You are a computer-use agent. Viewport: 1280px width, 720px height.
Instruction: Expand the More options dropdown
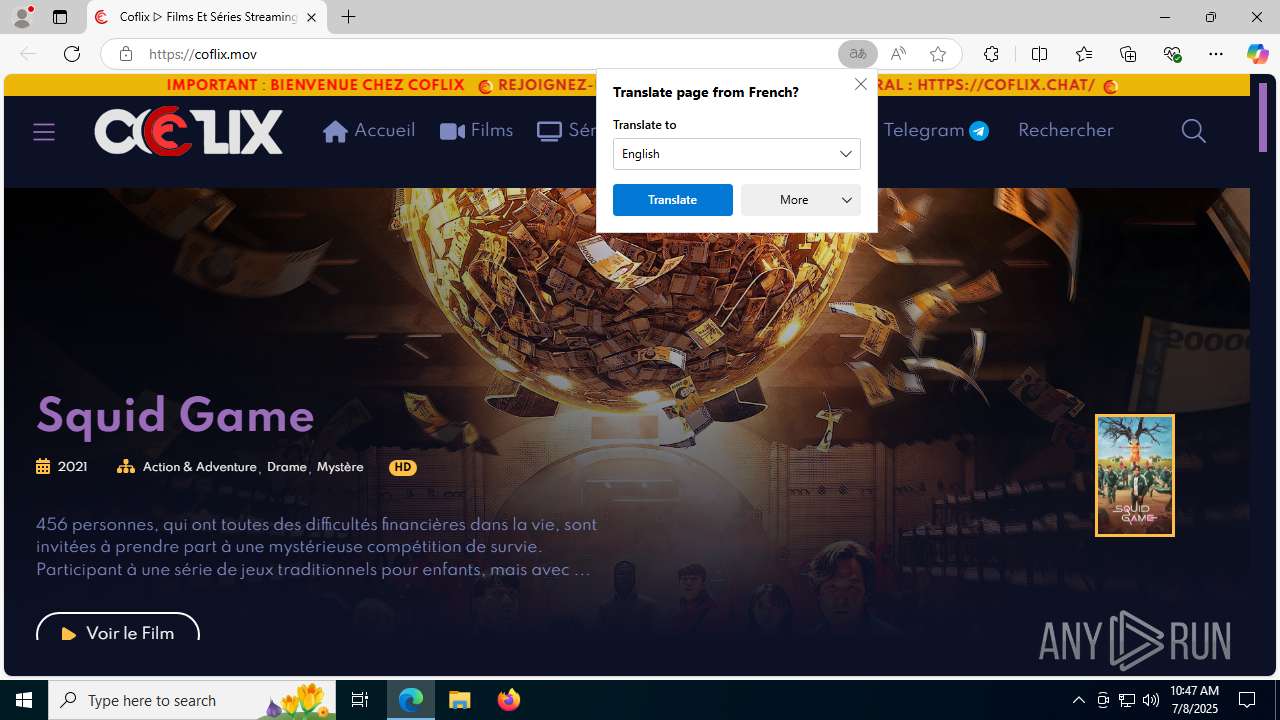tap(800, 200)
